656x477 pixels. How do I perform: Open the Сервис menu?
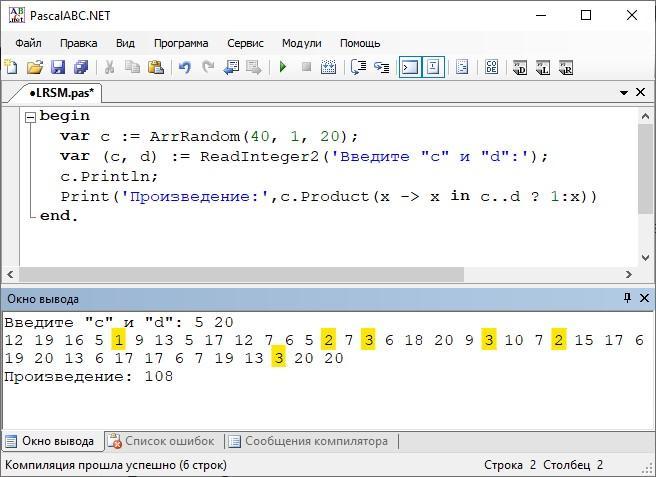coord(245,43)
